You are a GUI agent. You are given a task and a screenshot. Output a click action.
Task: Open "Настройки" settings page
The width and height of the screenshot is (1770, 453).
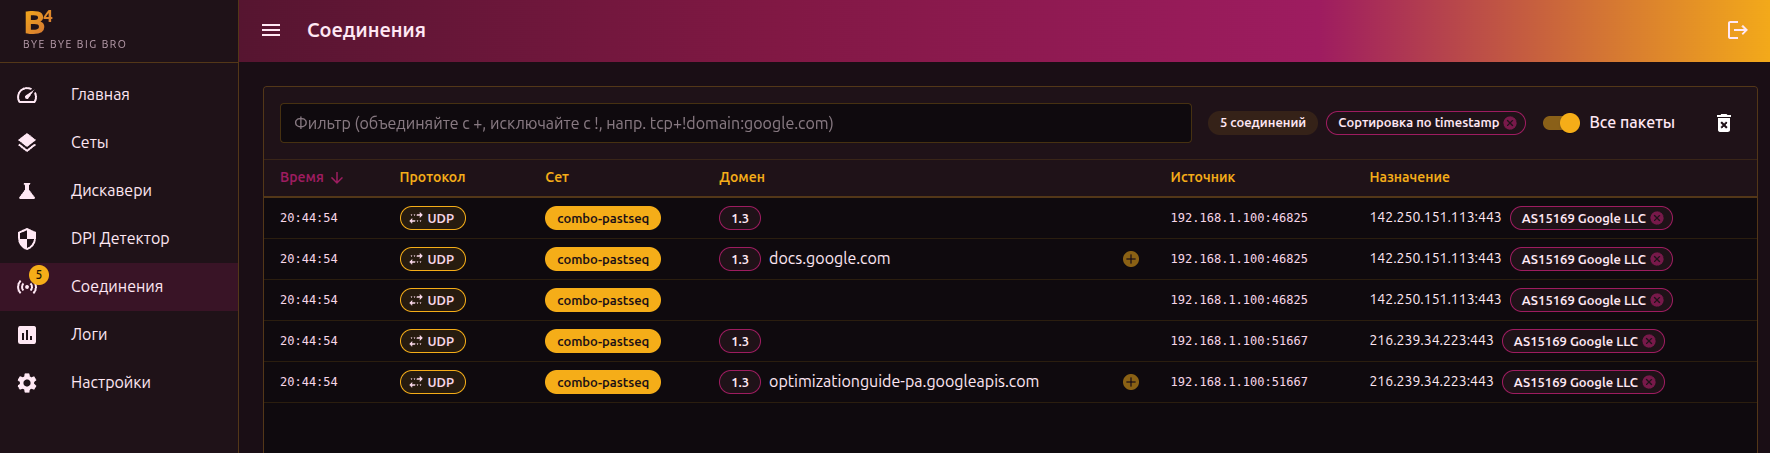pyautogui.click(x=110, y=383)
